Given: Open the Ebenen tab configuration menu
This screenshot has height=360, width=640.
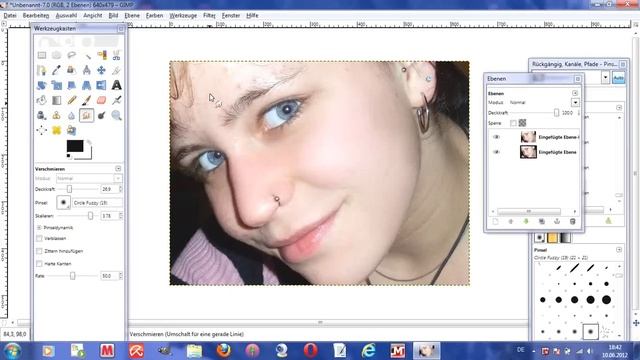Looking at the screenshot, I should tap(575, 93).
